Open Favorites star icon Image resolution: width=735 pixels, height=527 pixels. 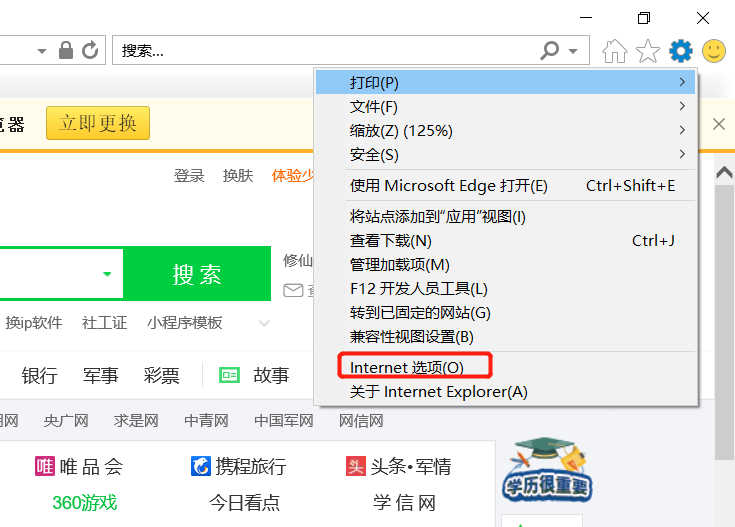point(648,51)
